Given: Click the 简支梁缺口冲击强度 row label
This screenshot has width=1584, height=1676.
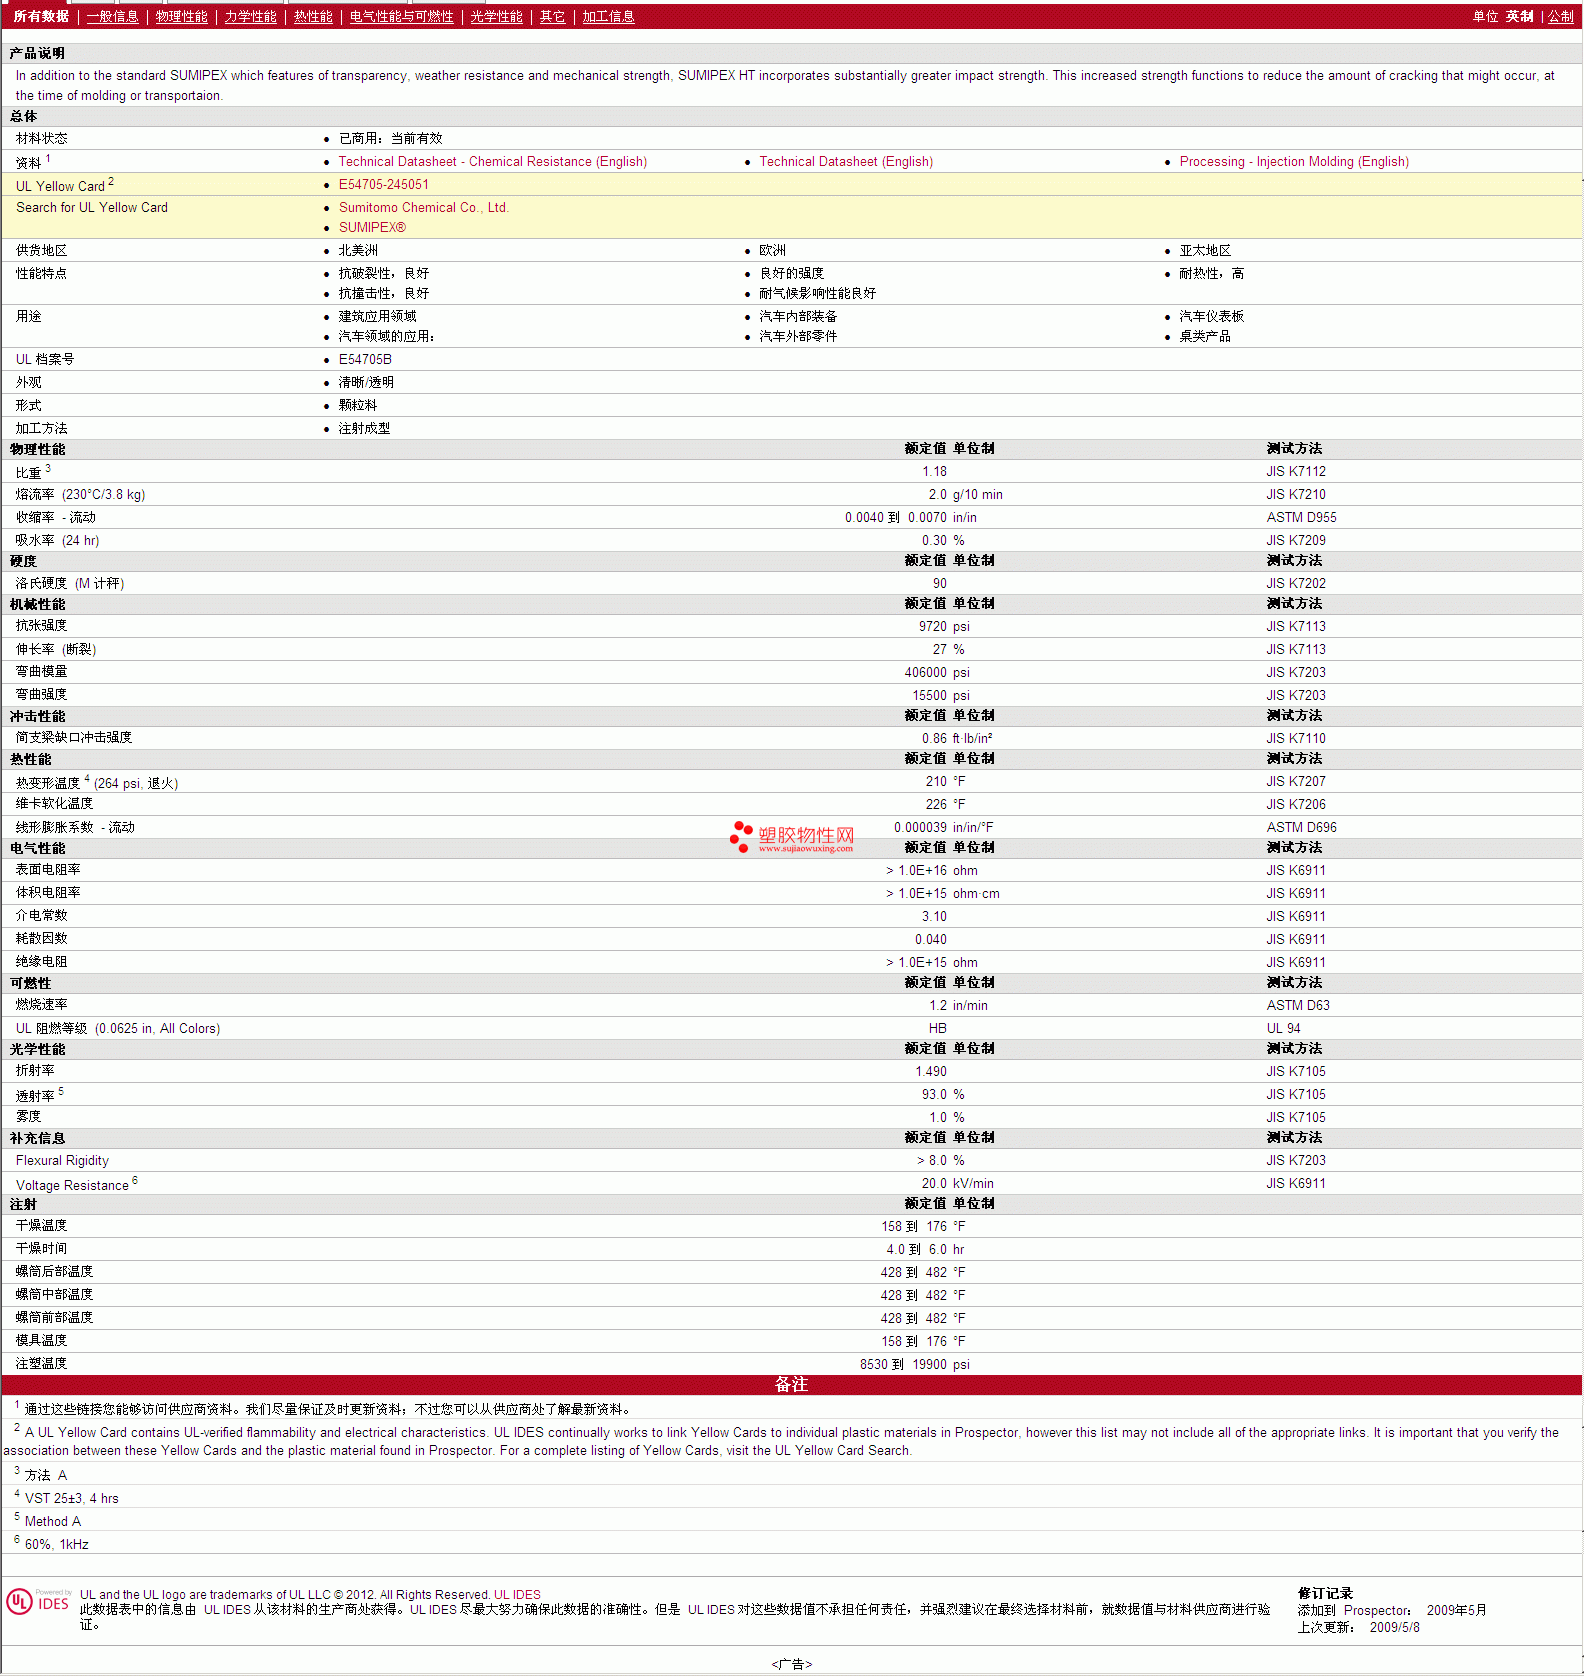Looking at the screenshot, I should [x=74, y=738].
